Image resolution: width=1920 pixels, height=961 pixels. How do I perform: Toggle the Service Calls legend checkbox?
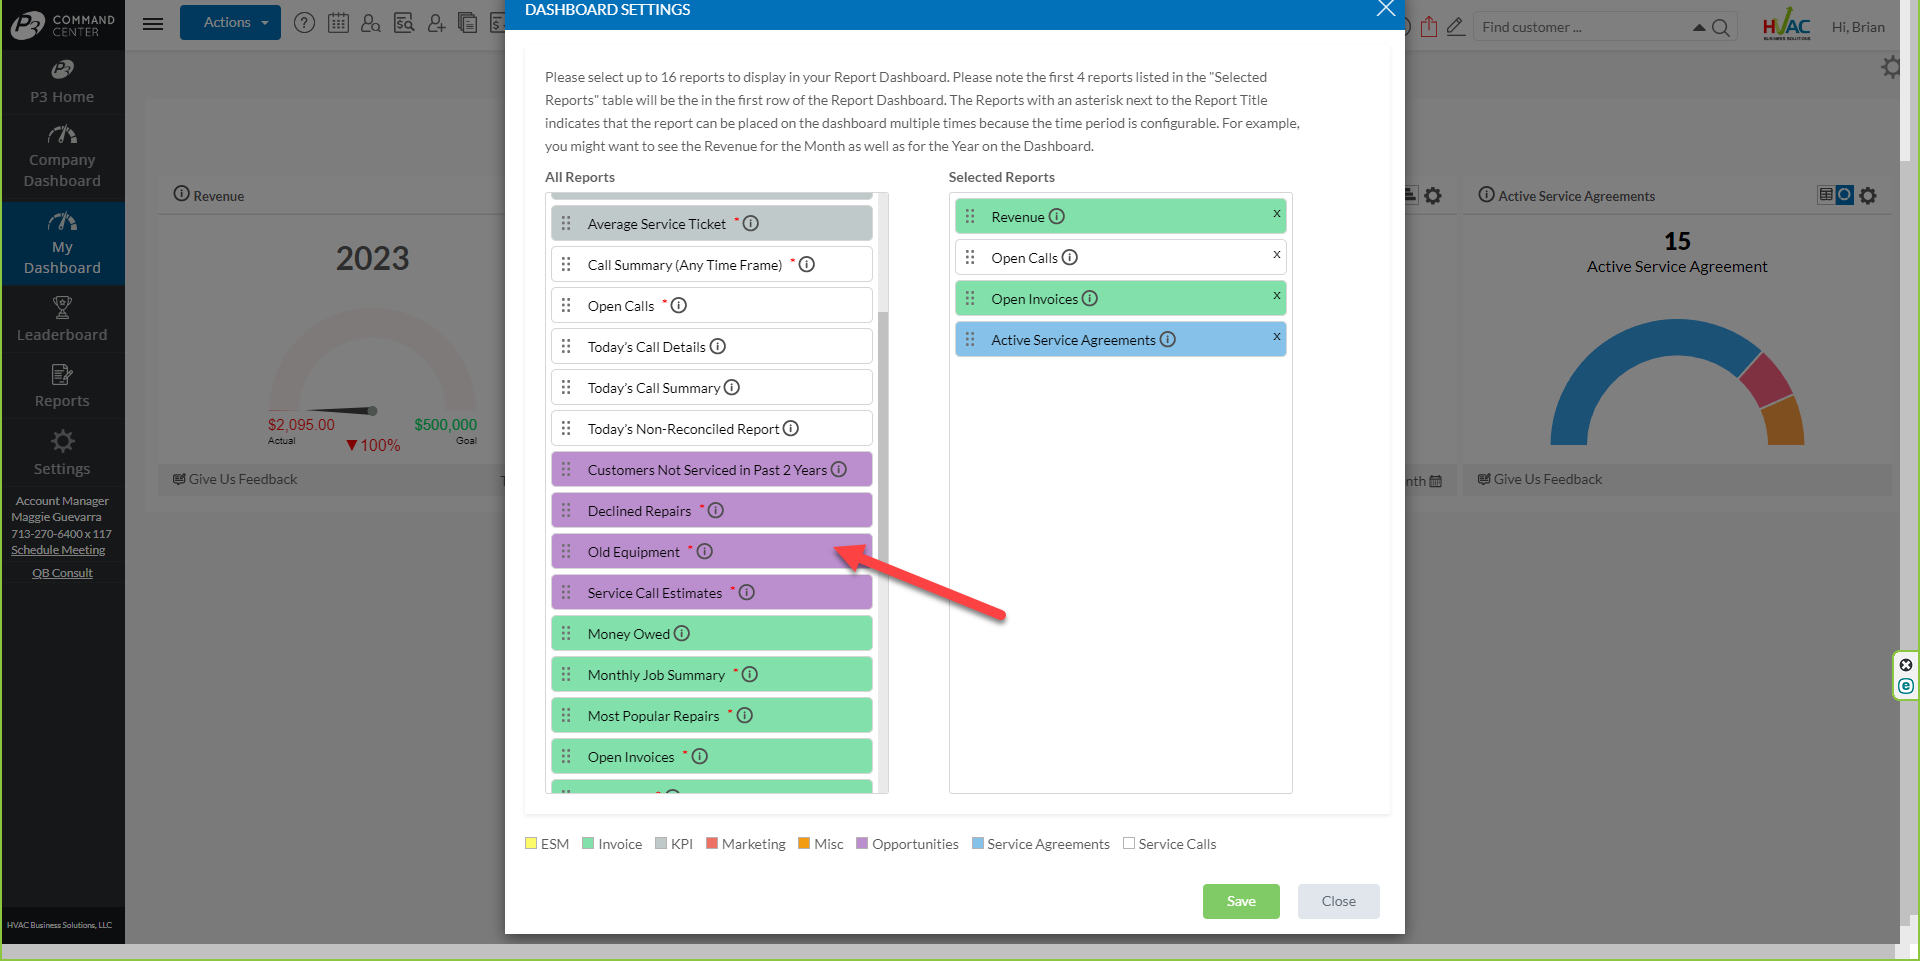[x=1130, y=843]
